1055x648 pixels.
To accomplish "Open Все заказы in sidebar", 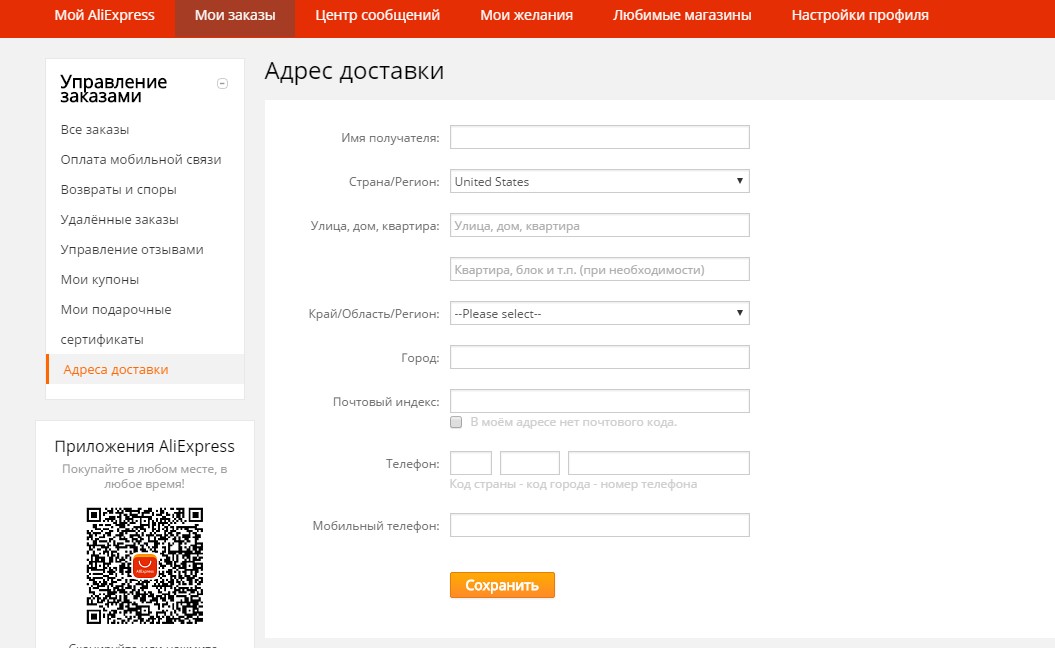I will coord(95,129).
